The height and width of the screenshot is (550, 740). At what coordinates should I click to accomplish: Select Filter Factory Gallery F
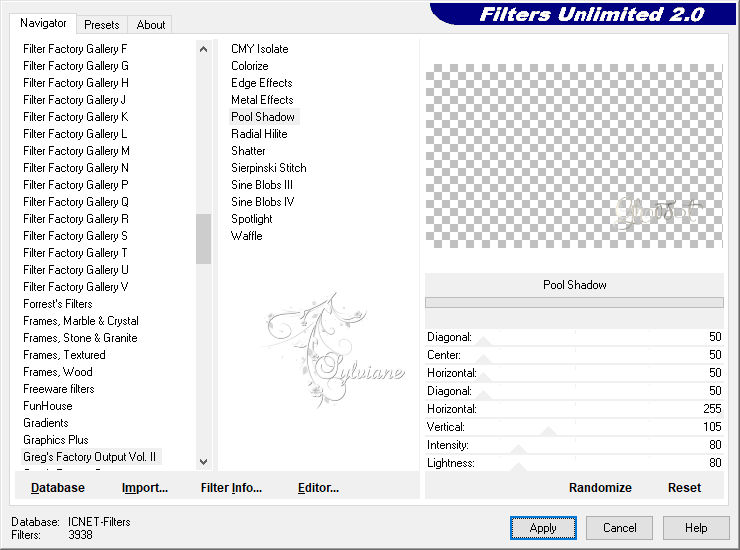click(75, 49)
